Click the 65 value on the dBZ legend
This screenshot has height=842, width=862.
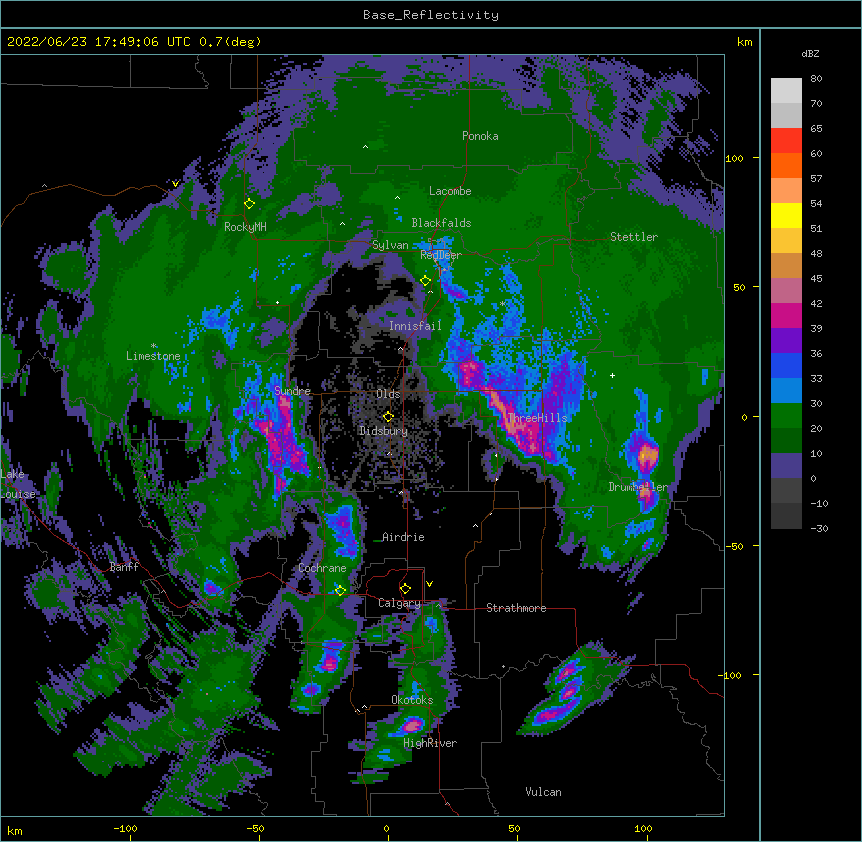tap(816, 128)
